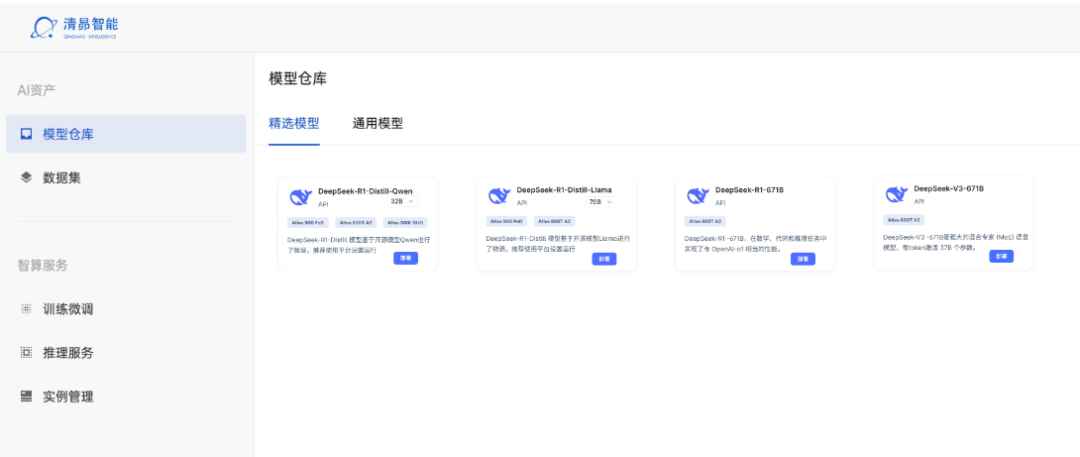Go to 推理服务 in the sidebar
The image size is (1080, 457).
pos(126,353)
